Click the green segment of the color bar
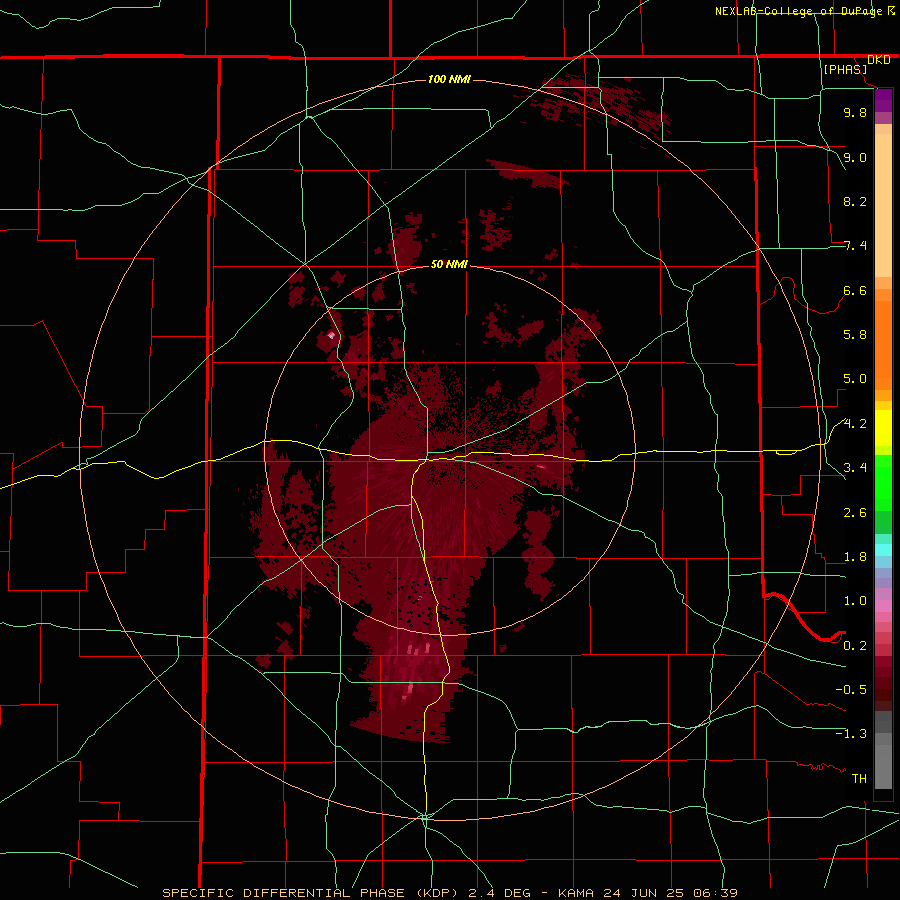 click(x=883, y=483)
